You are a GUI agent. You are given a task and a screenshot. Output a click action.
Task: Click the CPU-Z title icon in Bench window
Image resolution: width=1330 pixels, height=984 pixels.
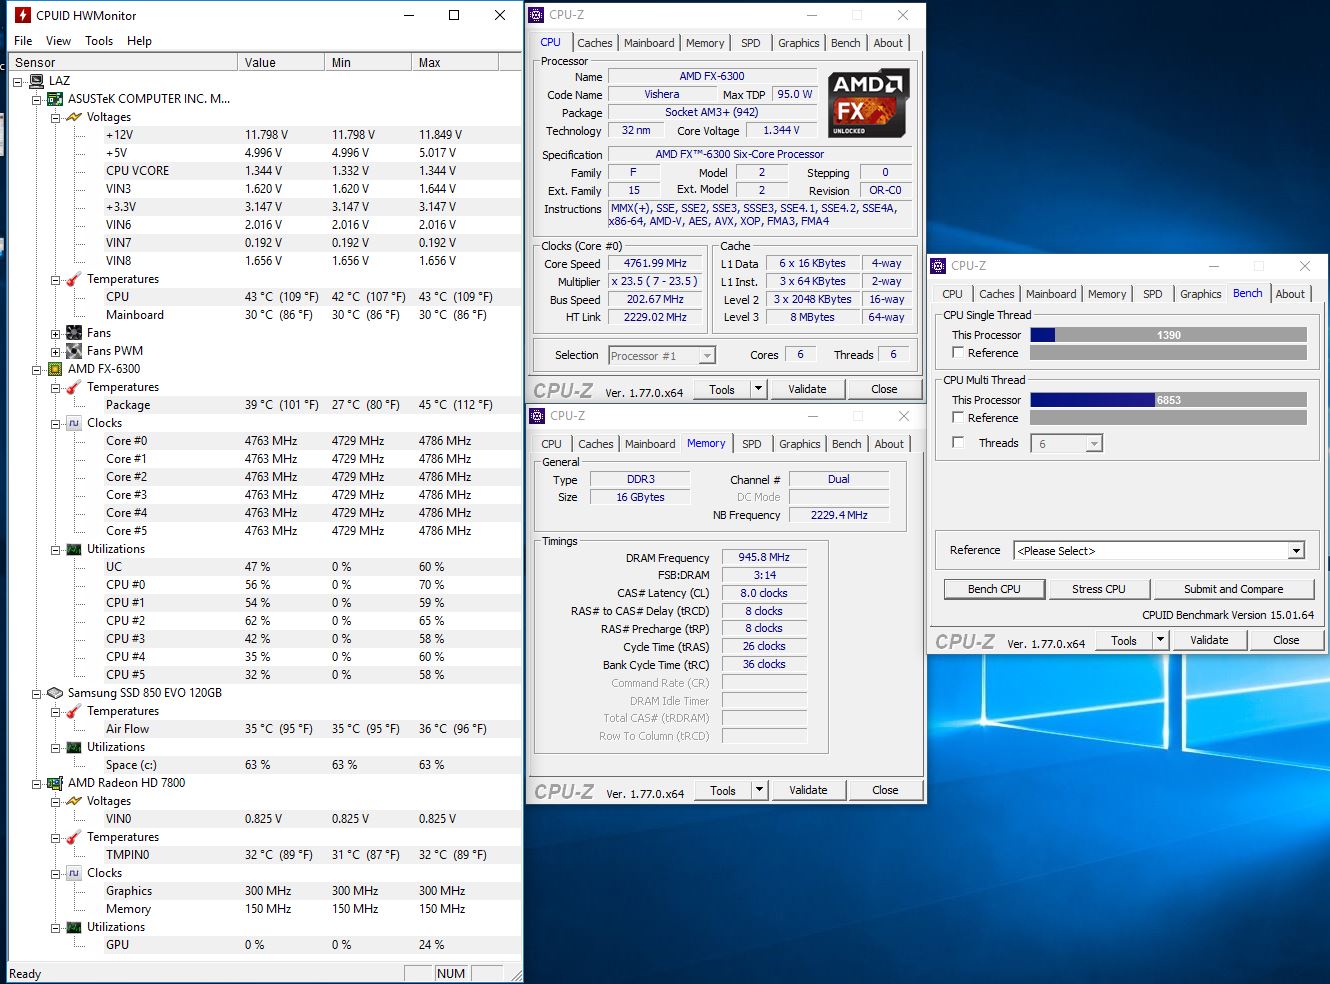[x=938, y=266]
